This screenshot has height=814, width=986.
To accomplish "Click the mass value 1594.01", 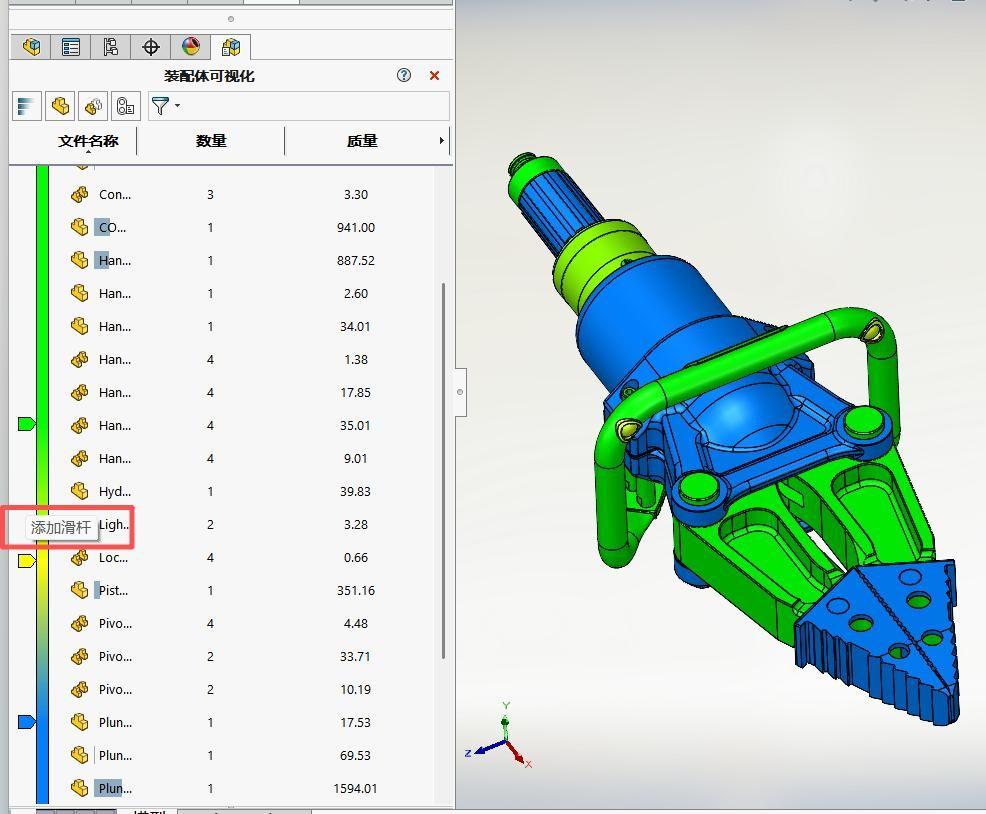I will point(355,788).
